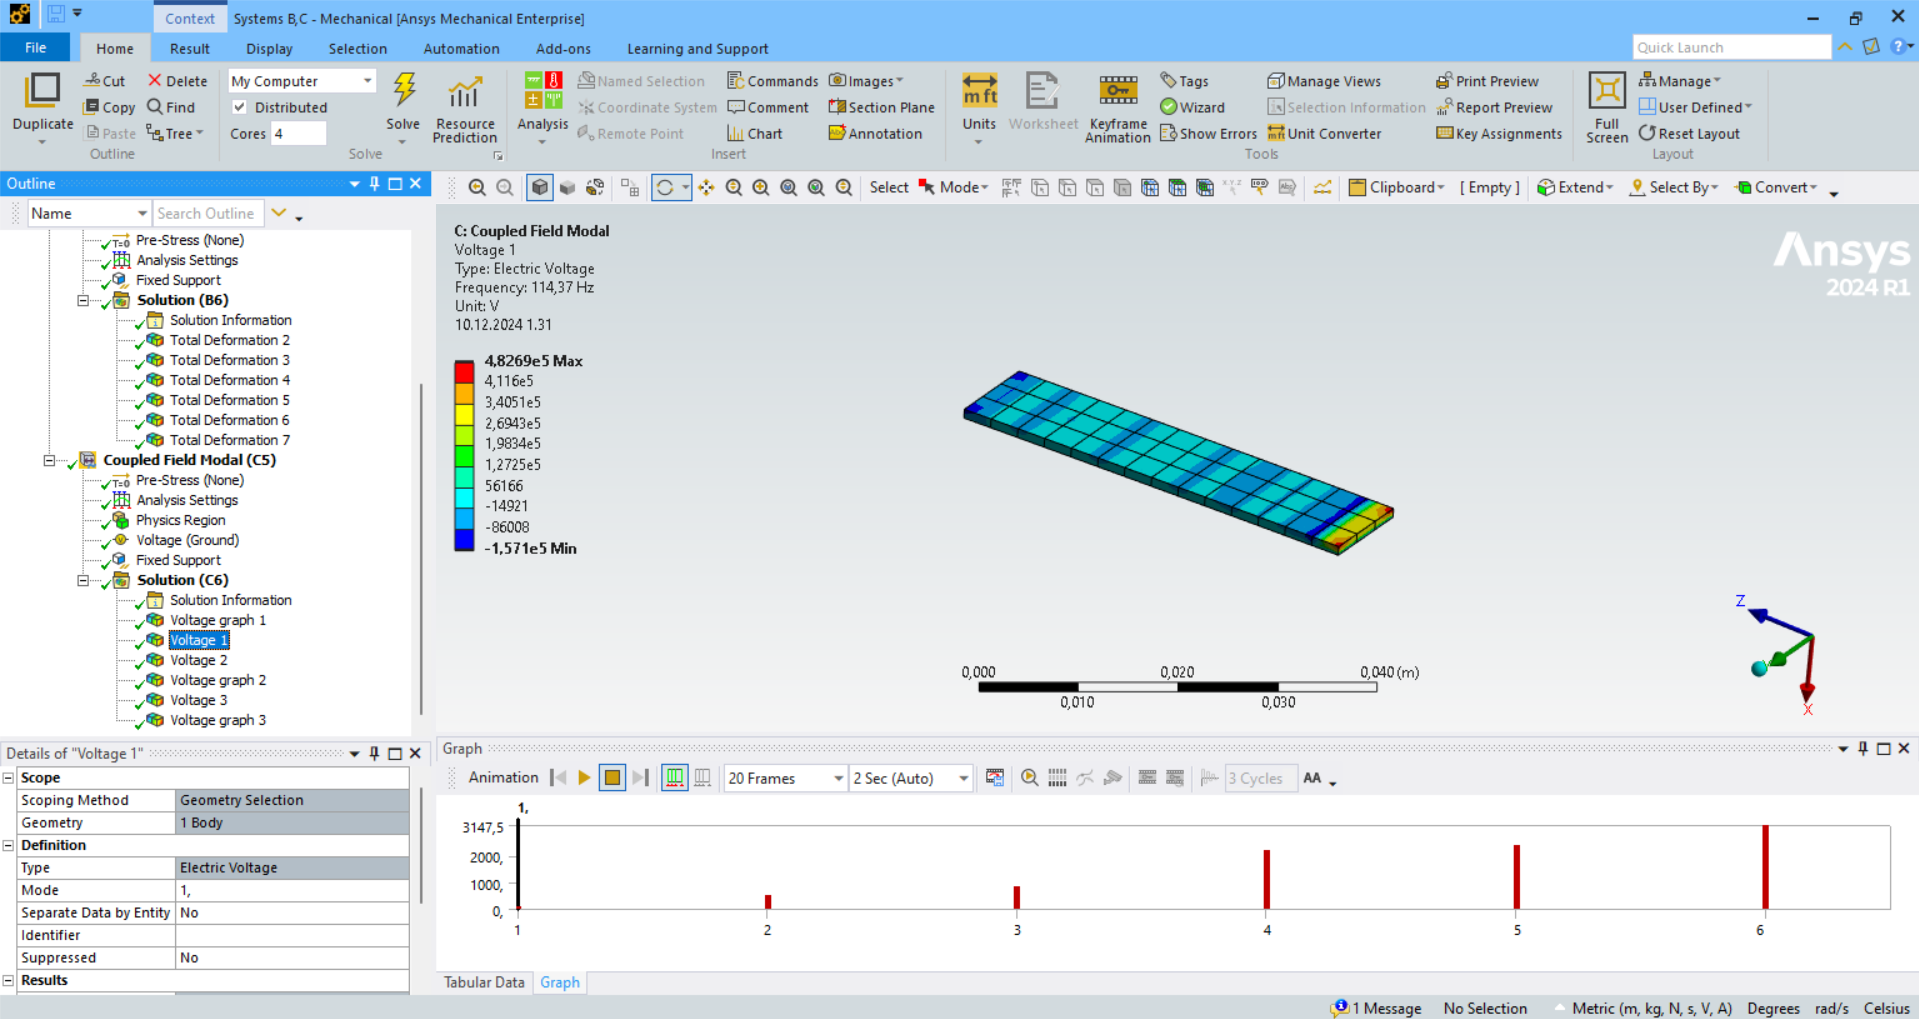
Task: Open the Select By dropdown
Action: [x=1673, y=187]
